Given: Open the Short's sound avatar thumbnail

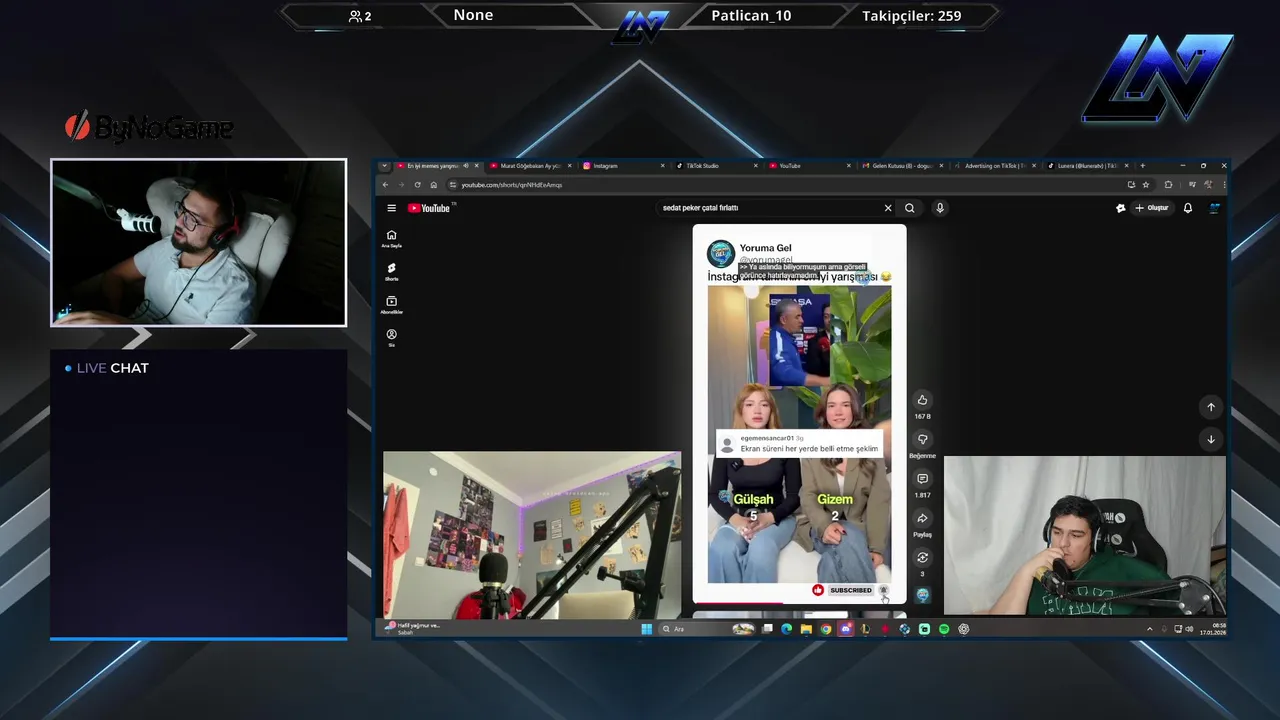Looking at the screenshot, I should pyautogui.click(x=922, y=595).
